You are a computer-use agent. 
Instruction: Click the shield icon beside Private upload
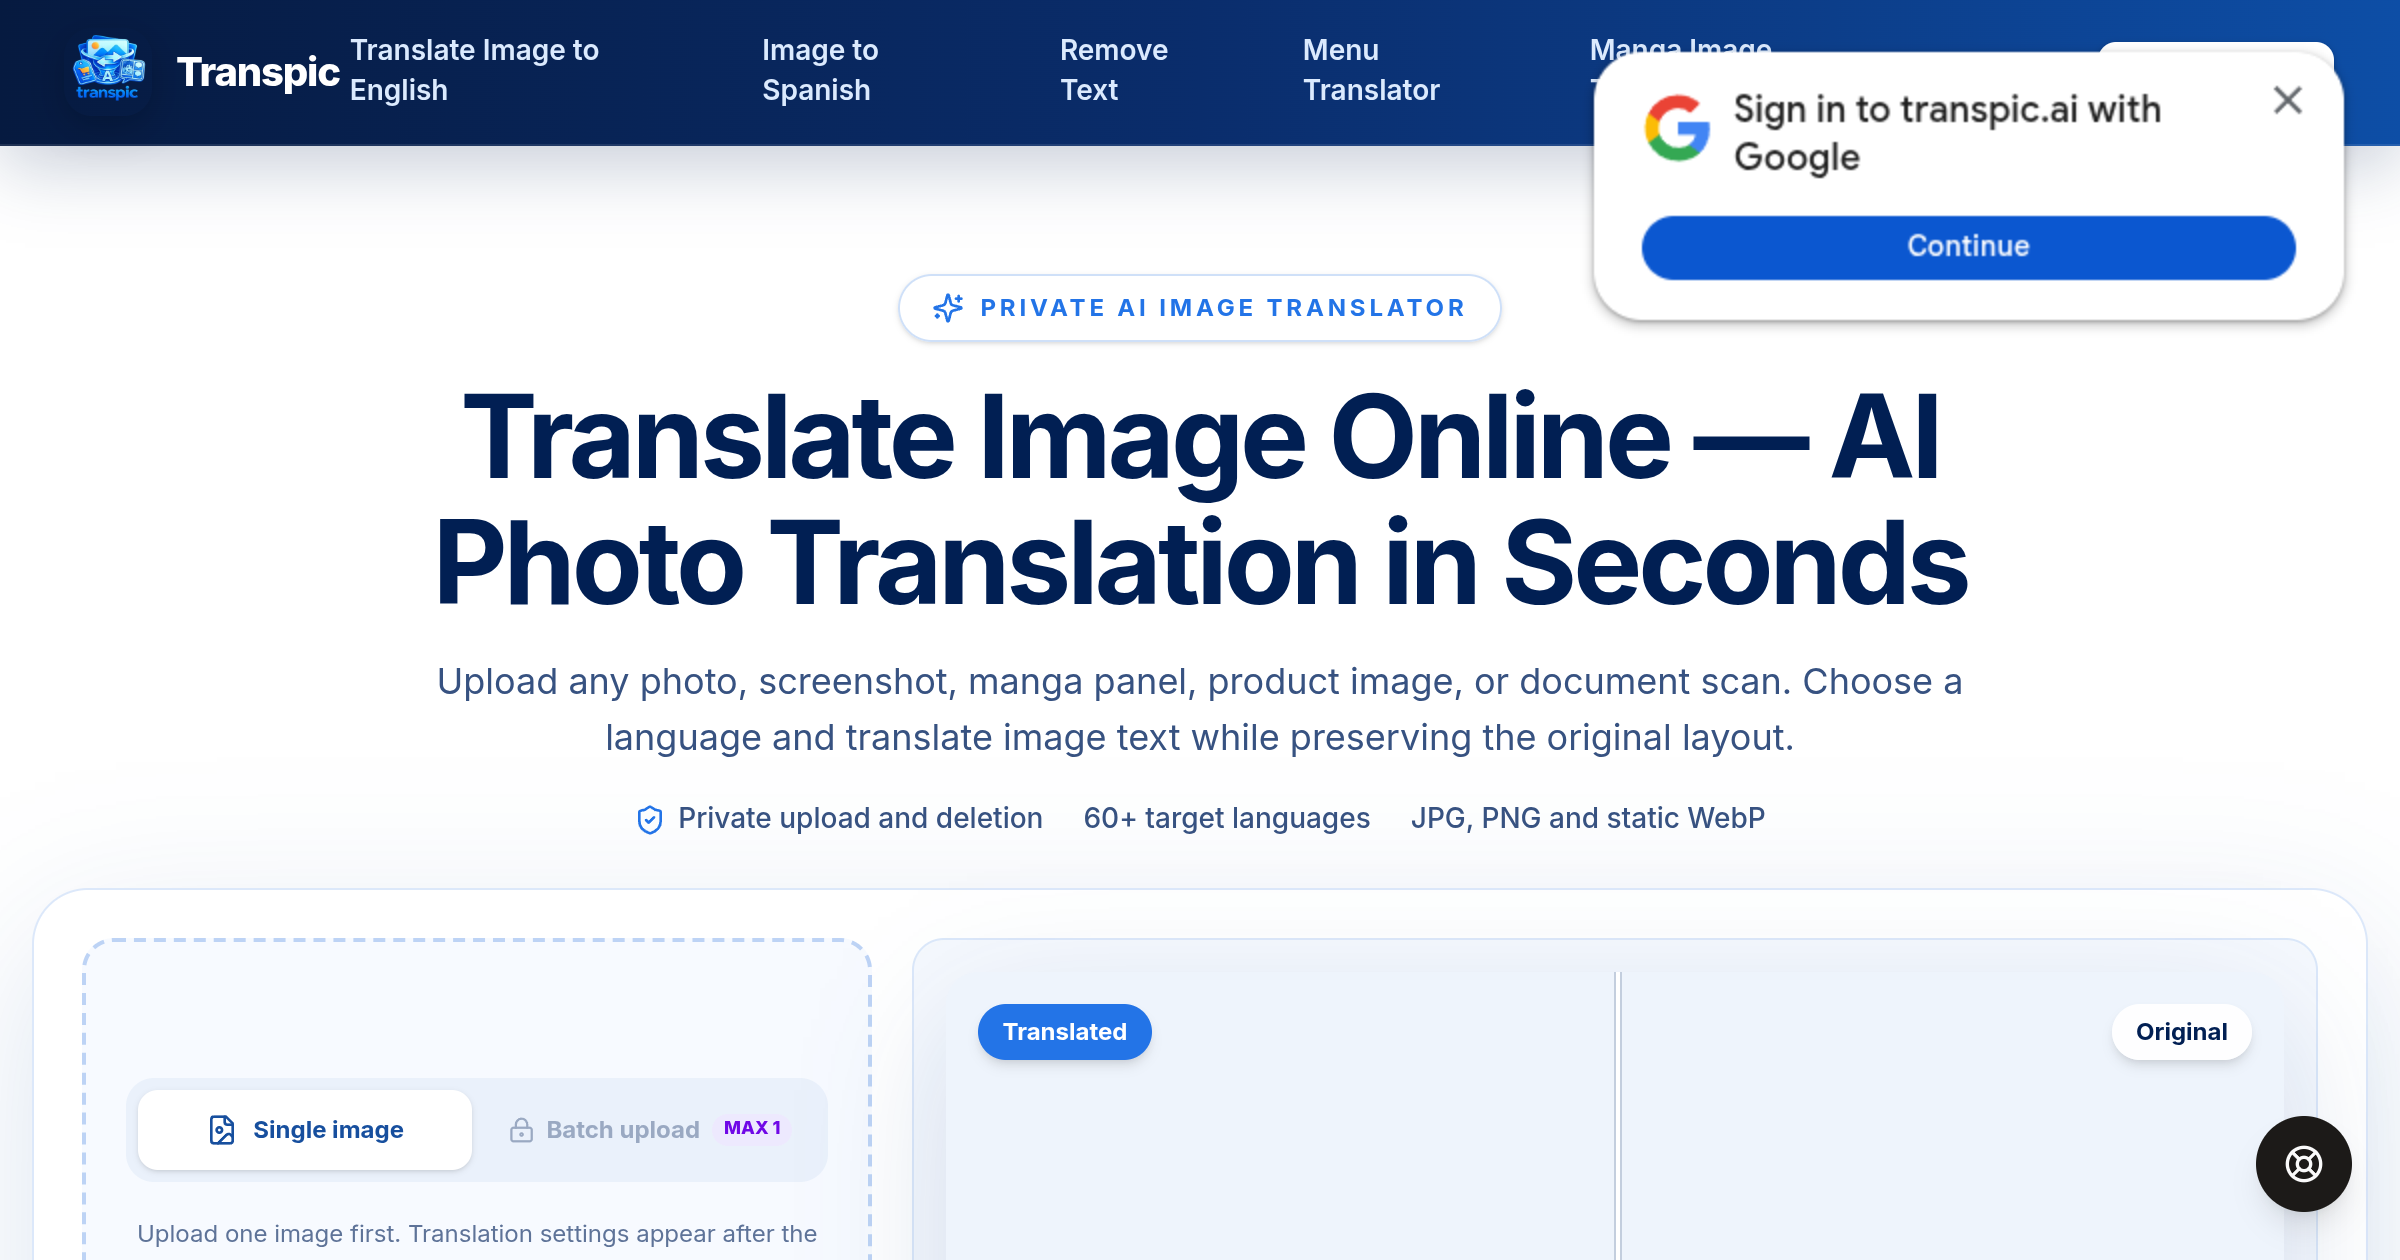(x=650, y=819)
